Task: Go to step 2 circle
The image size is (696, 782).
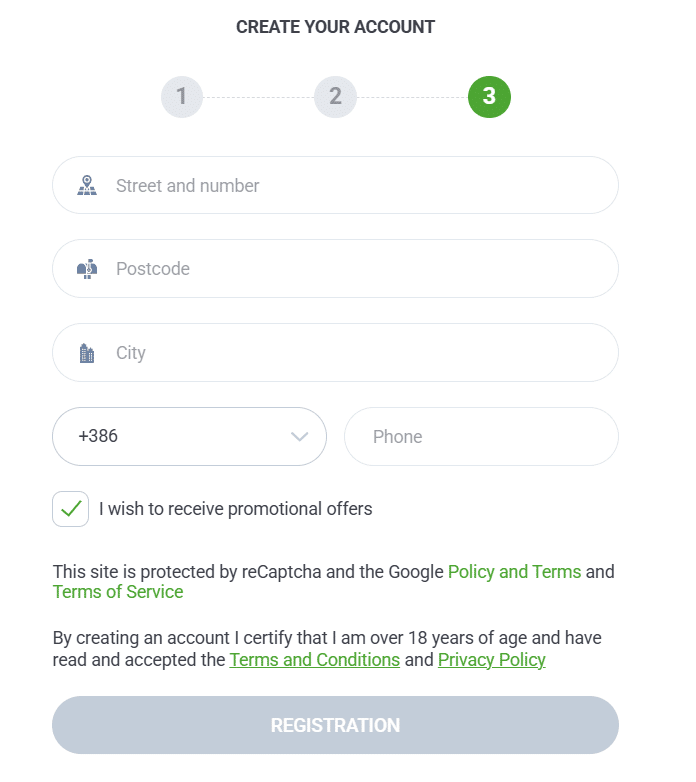Action: (x=336, y=97)
